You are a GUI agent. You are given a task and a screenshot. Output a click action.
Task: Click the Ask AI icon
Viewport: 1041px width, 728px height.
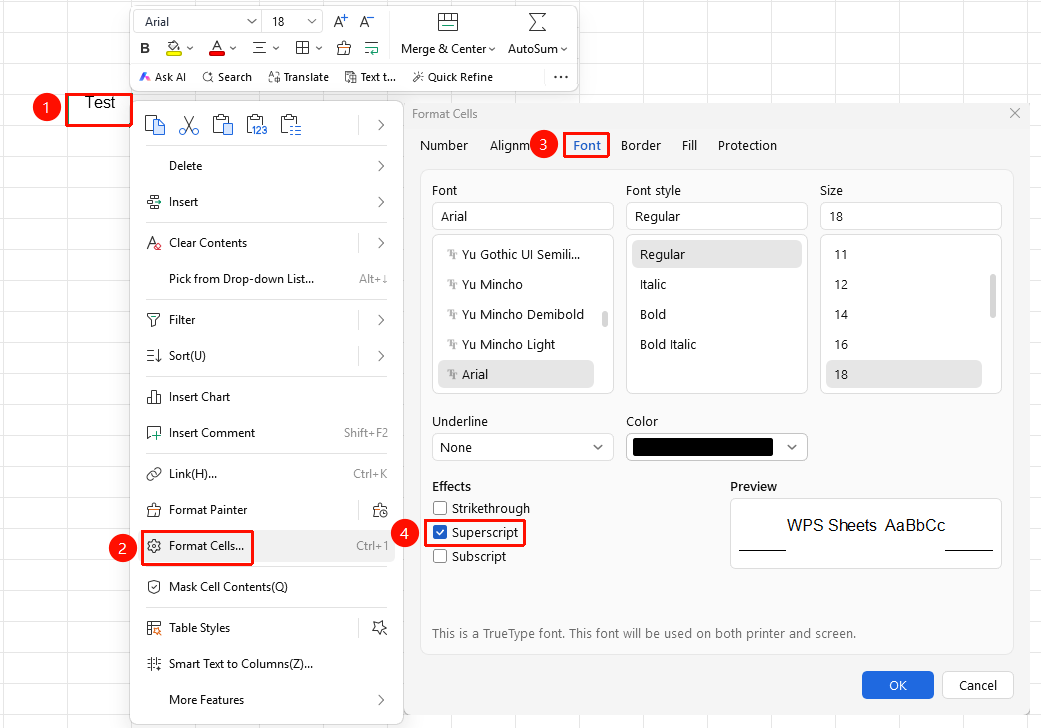[145, 77]
